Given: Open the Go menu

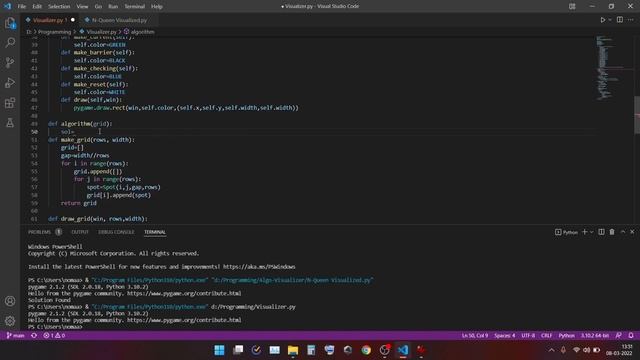Looking at the screenshot, I should coord(98,7).
